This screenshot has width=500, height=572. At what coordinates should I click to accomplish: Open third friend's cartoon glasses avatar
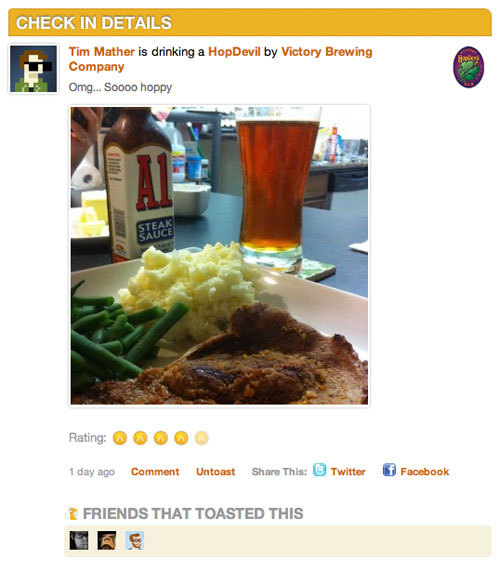[x=135, y=540]
